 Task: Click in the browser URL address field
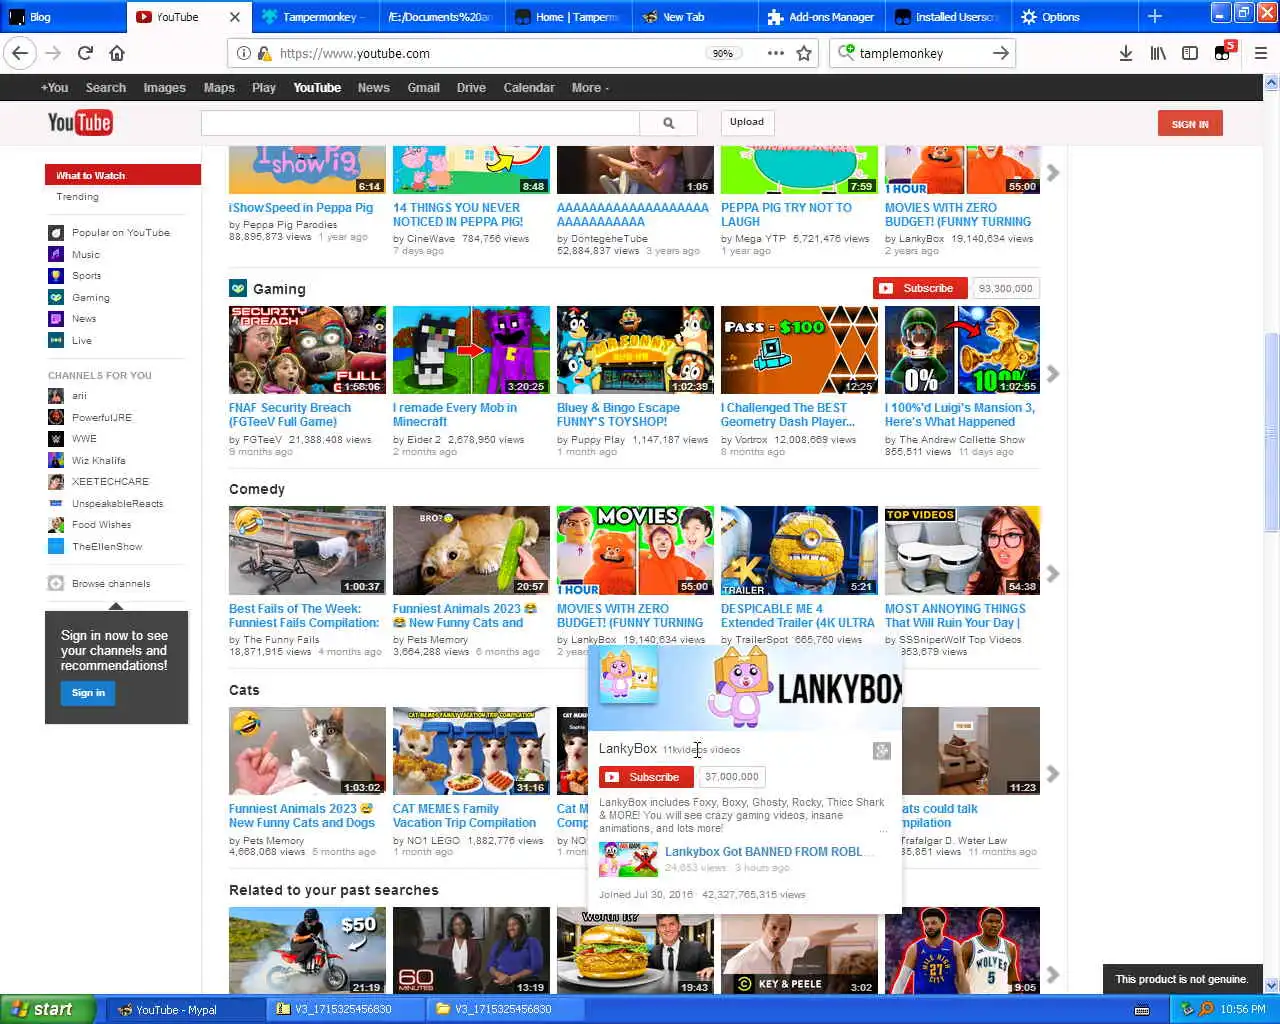[x=490, y=53]
